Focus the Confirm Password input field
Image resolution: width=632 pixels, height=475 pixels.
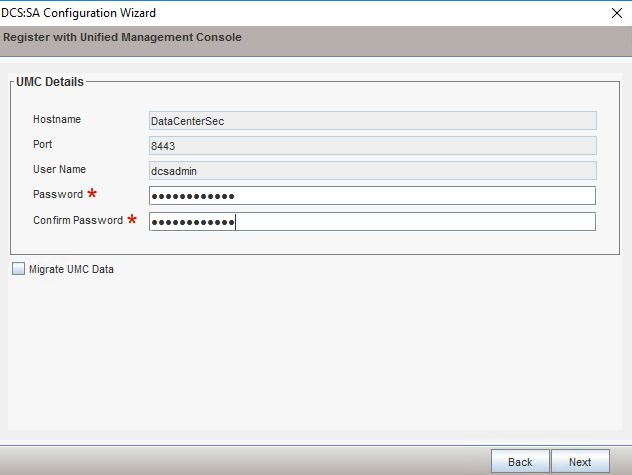pyautogui.click(x=372, y=221)
